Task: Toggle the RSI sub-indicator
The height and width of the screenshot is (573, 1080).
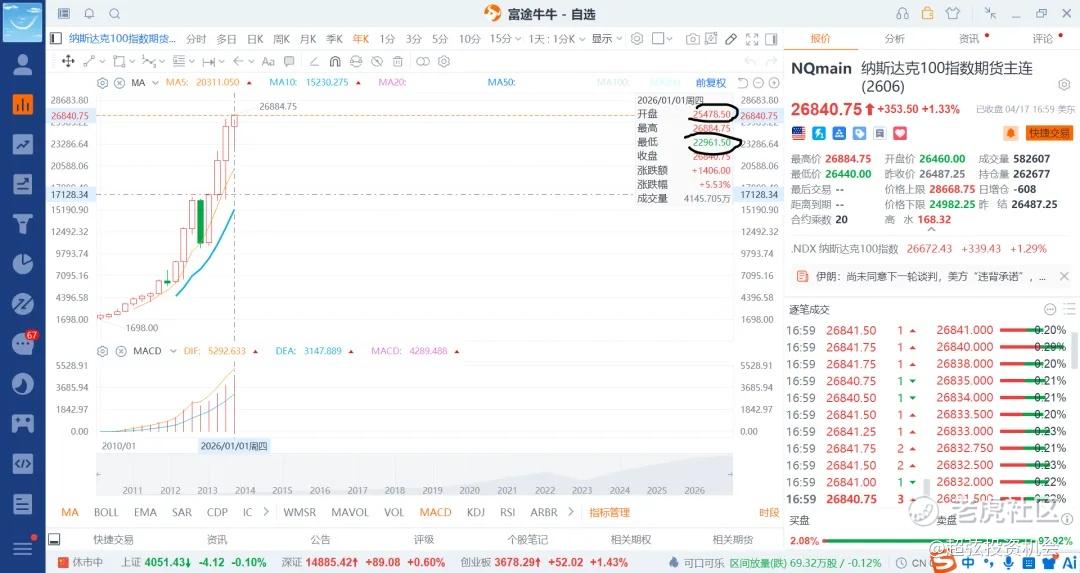Action: [508, 512]
